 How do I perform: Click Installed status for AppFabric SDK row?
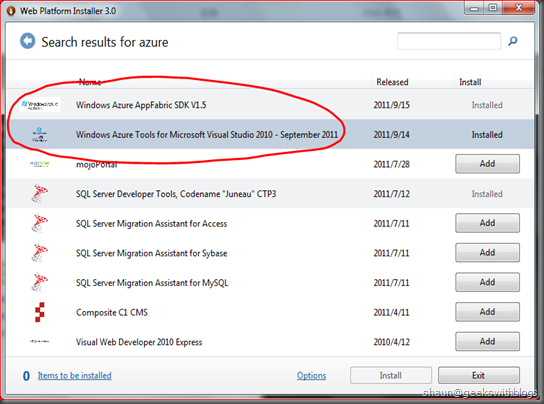(x=487, y=105)
